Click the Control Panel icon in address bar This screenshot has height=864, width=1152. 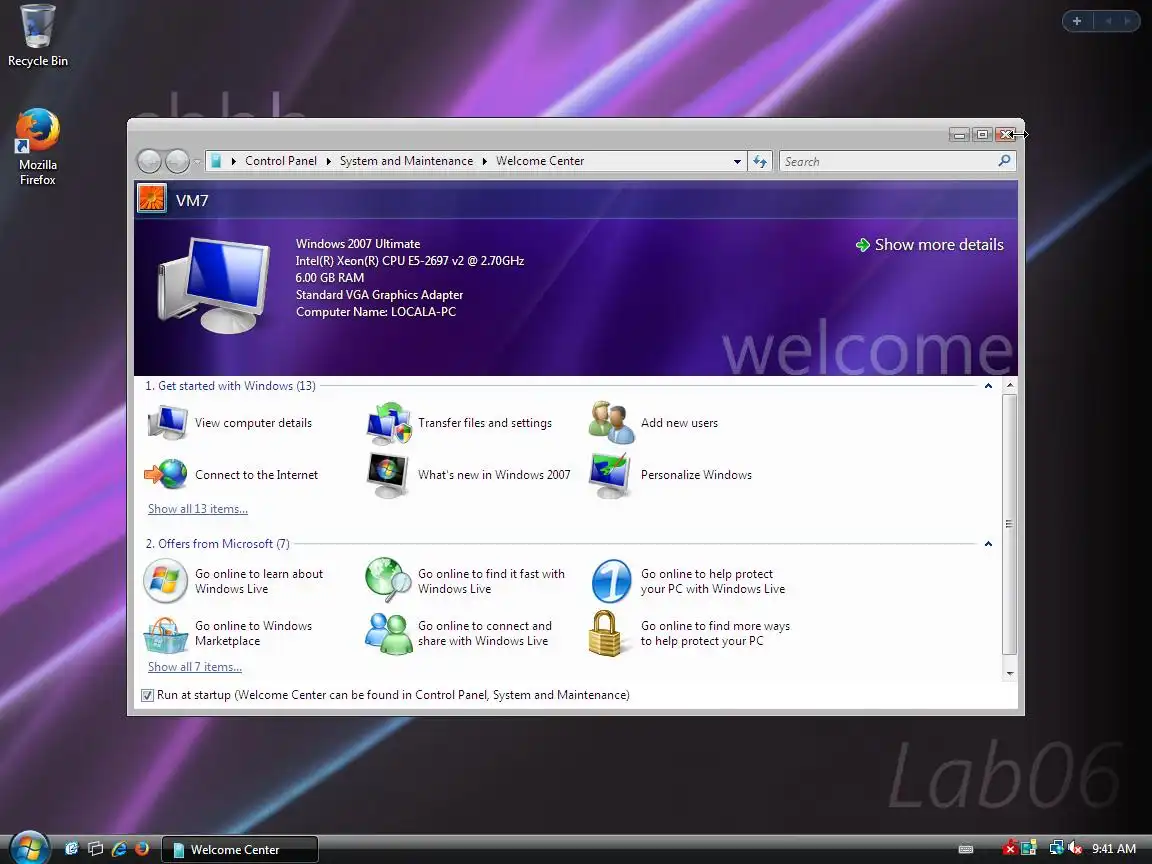216,161
